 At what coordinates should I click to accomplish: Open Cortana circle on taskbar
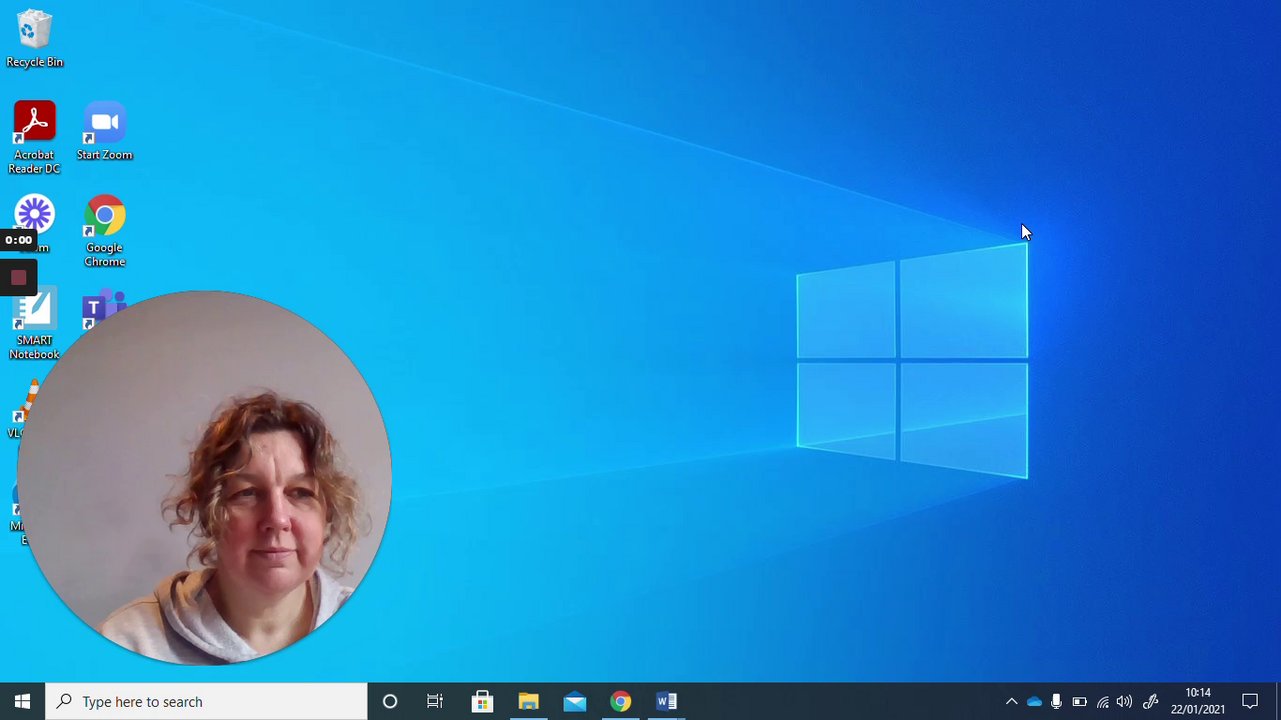[390, 701]
